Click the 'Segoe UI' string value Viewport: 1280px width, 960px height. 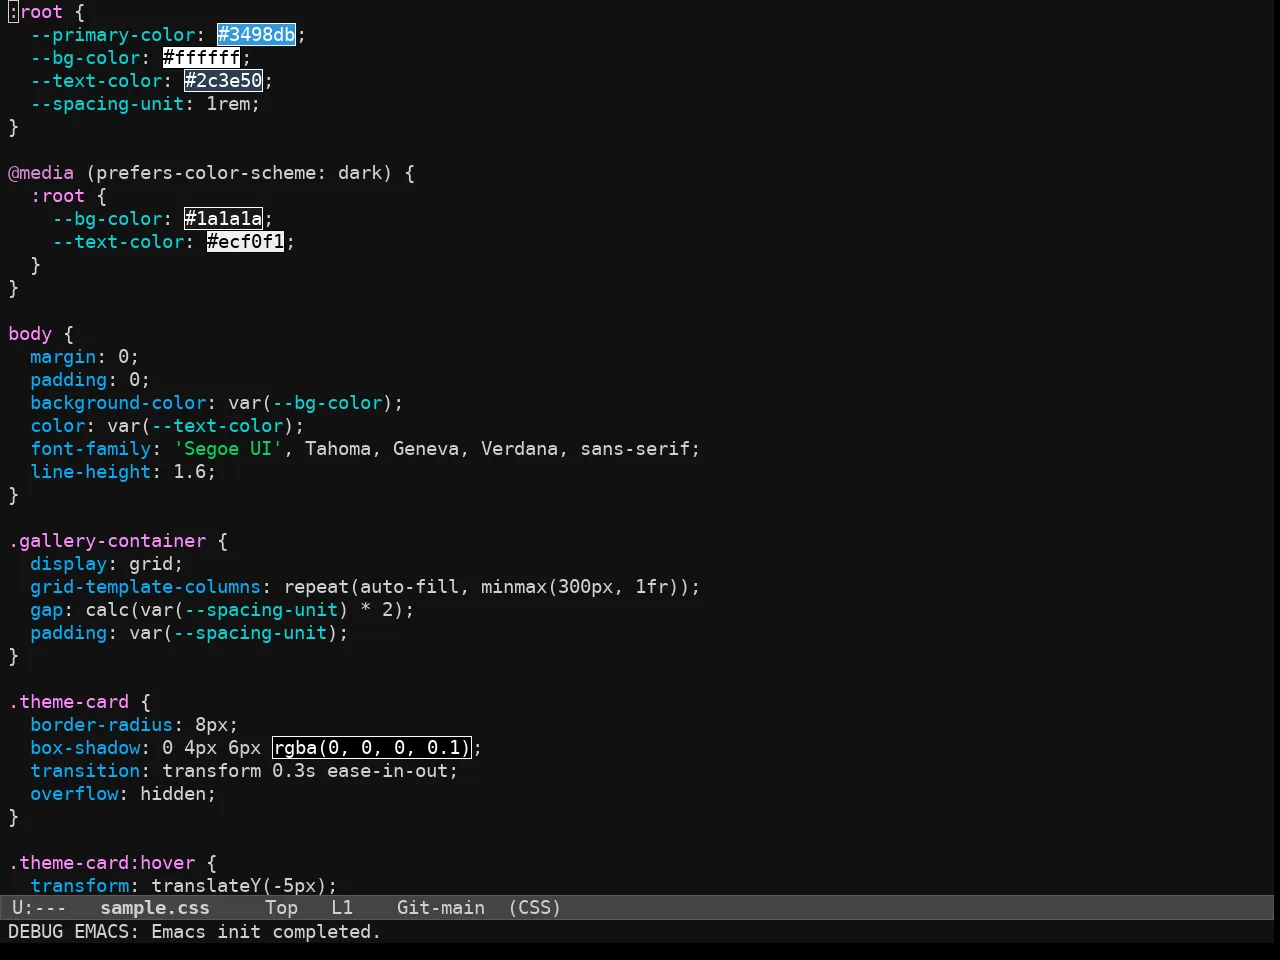(228, 449)
